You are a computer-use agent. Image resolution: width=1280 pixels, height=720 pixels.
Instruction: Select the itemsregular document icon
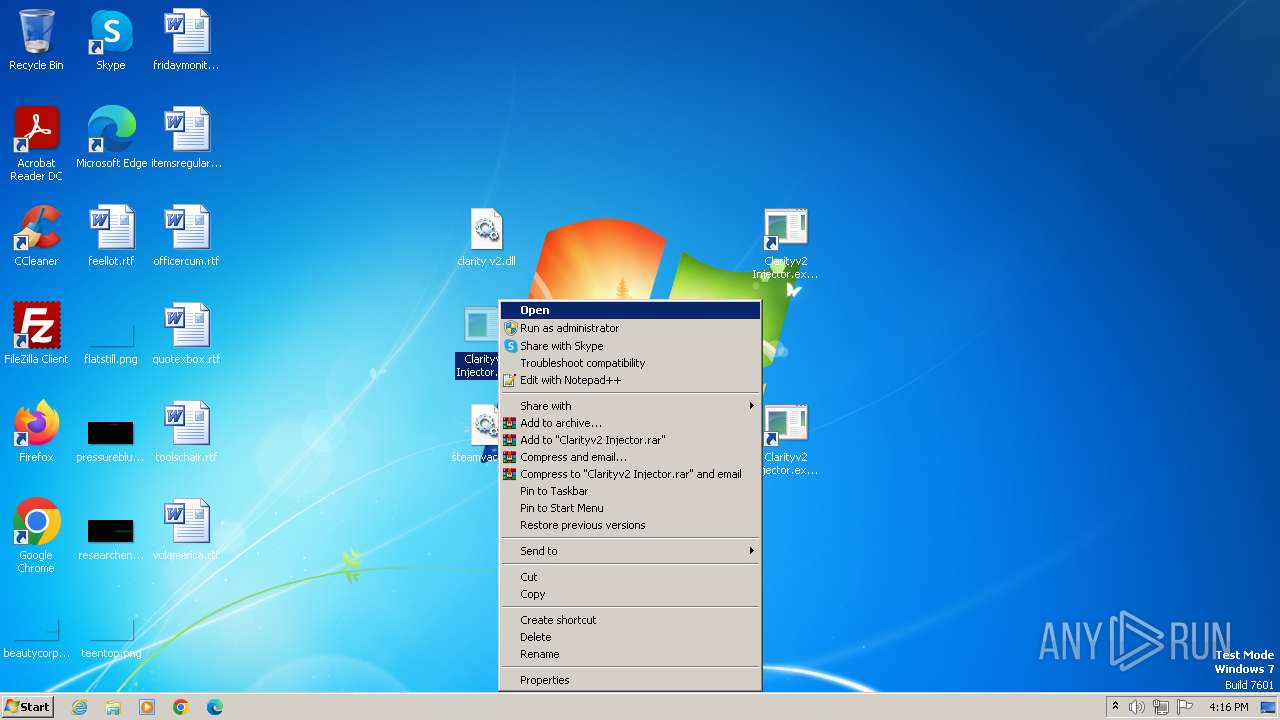[x=186, y=138]
